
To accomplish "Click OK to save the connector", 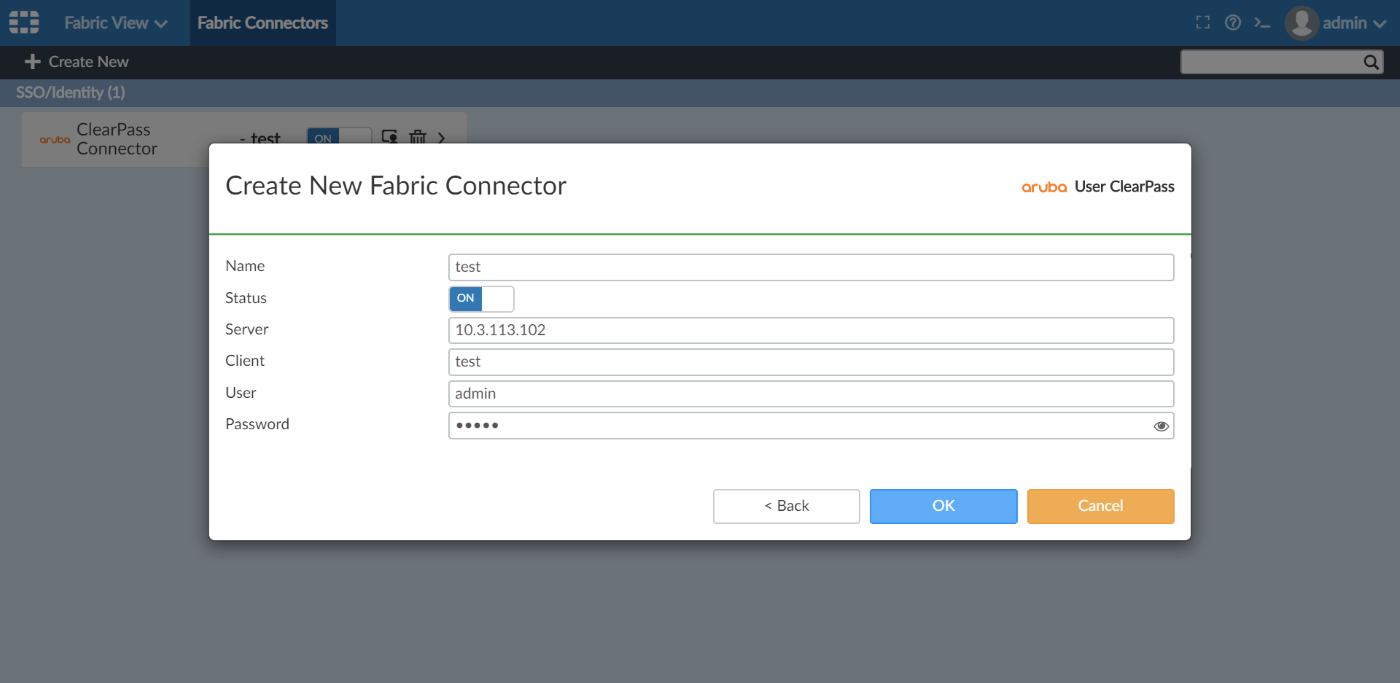I will (943, 506).
